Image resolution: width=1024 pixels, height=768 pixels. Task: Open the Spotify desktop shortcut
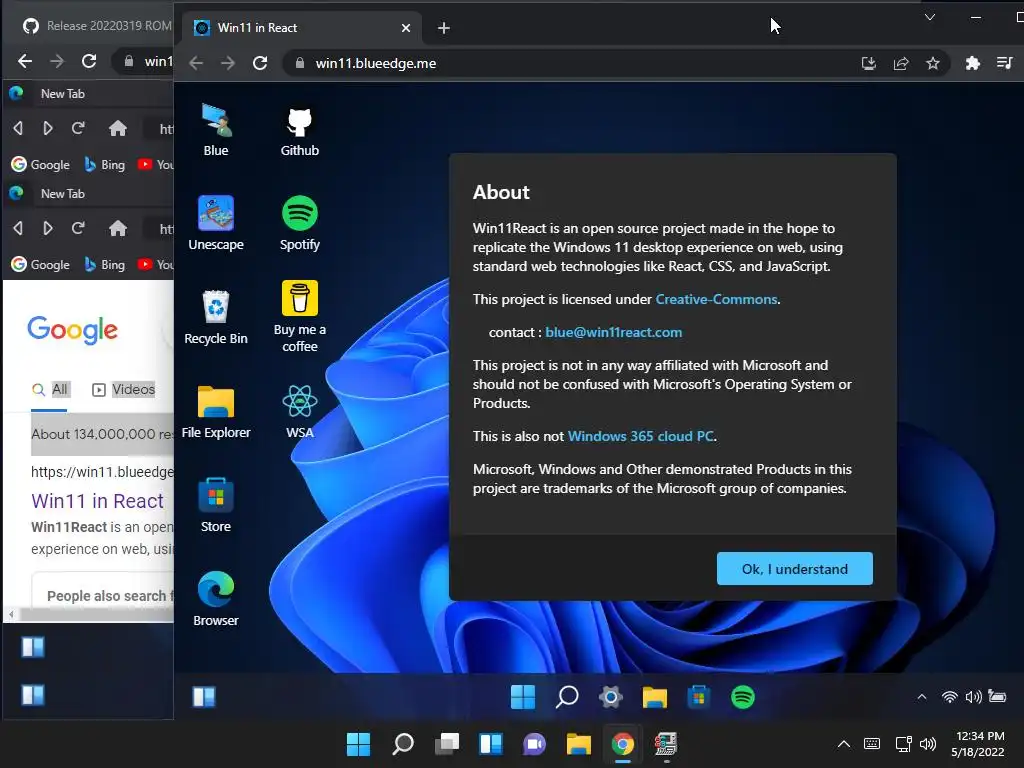coord(300,223)
